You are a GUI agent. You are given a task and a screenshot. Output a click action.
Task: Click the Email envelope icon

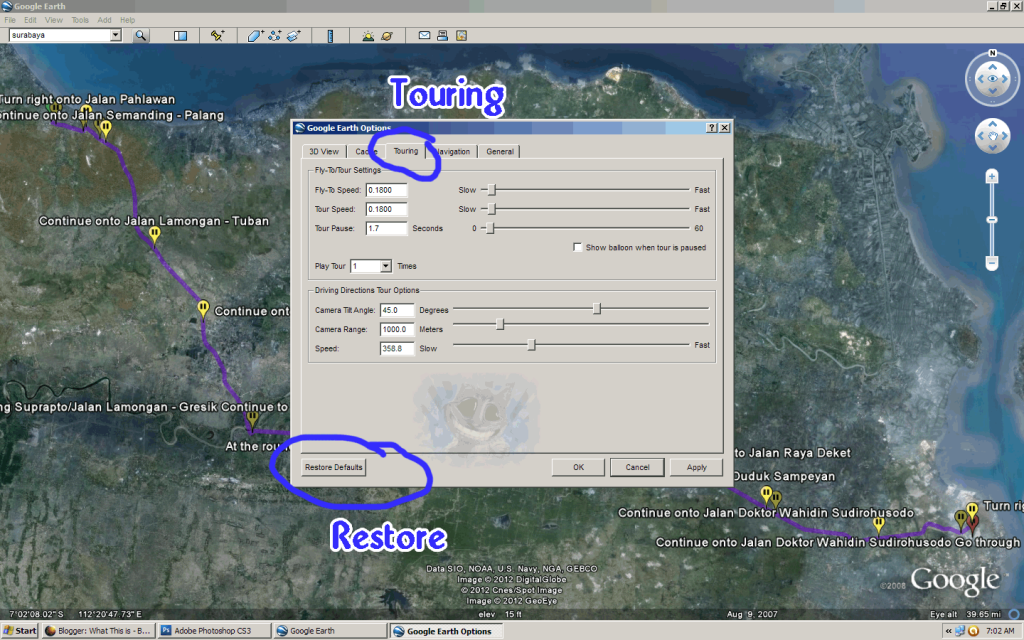[424, 35]
